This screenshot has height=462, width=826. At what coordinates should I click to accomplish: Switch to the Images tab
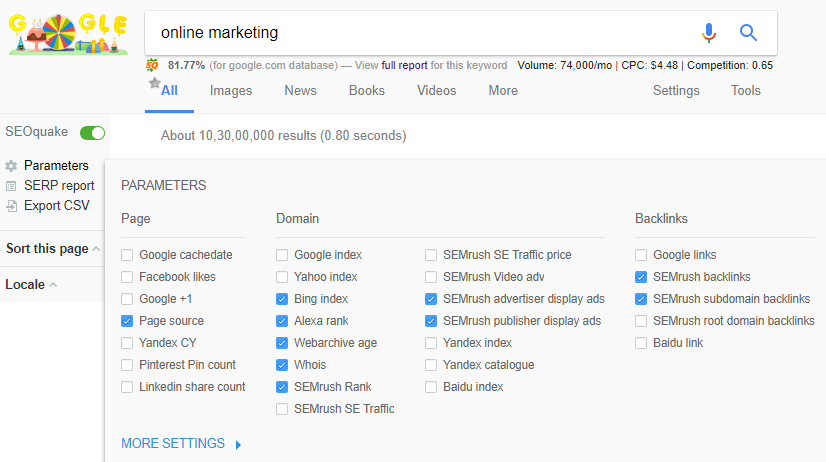point(231,91)
